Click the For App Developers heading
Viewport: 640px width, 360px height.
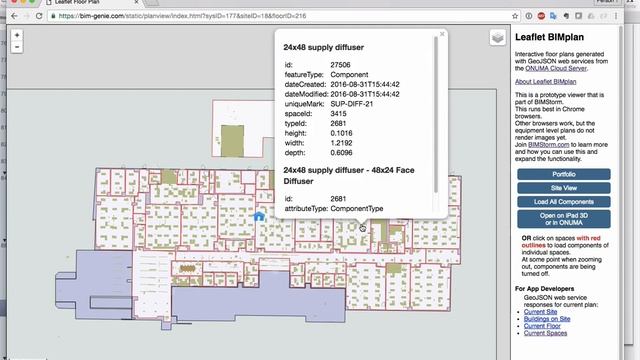tap(544, 289)
